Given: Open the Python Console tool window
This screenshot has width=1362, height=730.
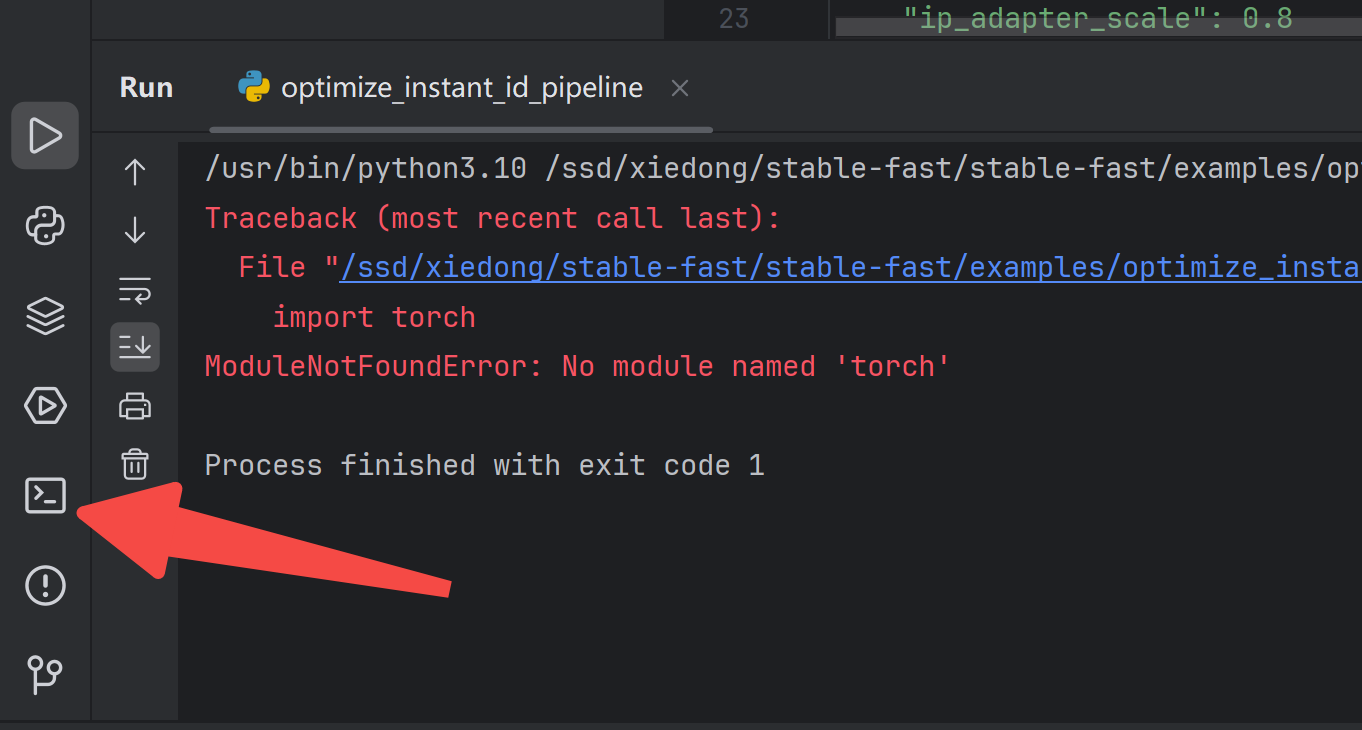Looking at the screenshot, I should click(x=45, y=226).
